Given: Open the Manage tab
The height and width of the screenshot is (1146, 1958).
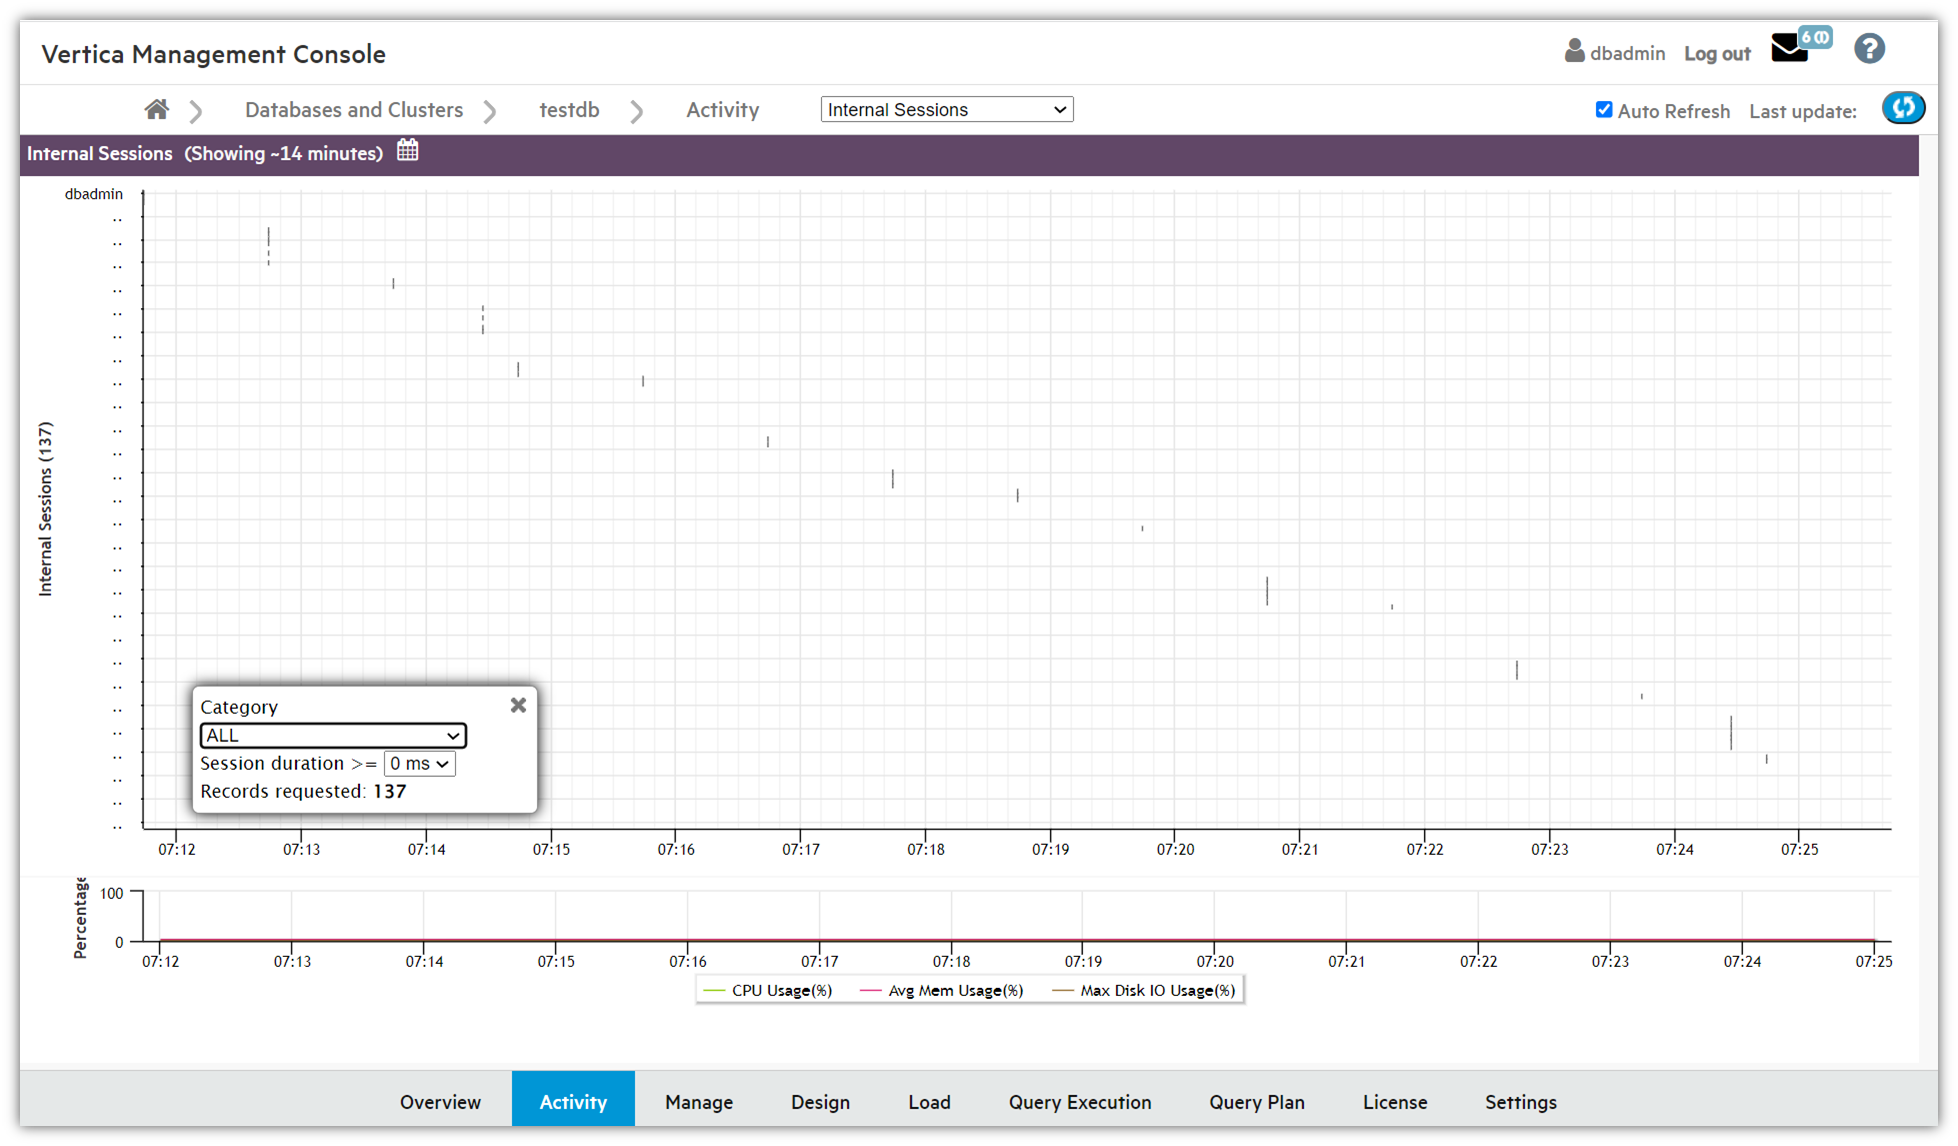Looking at the screenshot, I should [698, 1101].
